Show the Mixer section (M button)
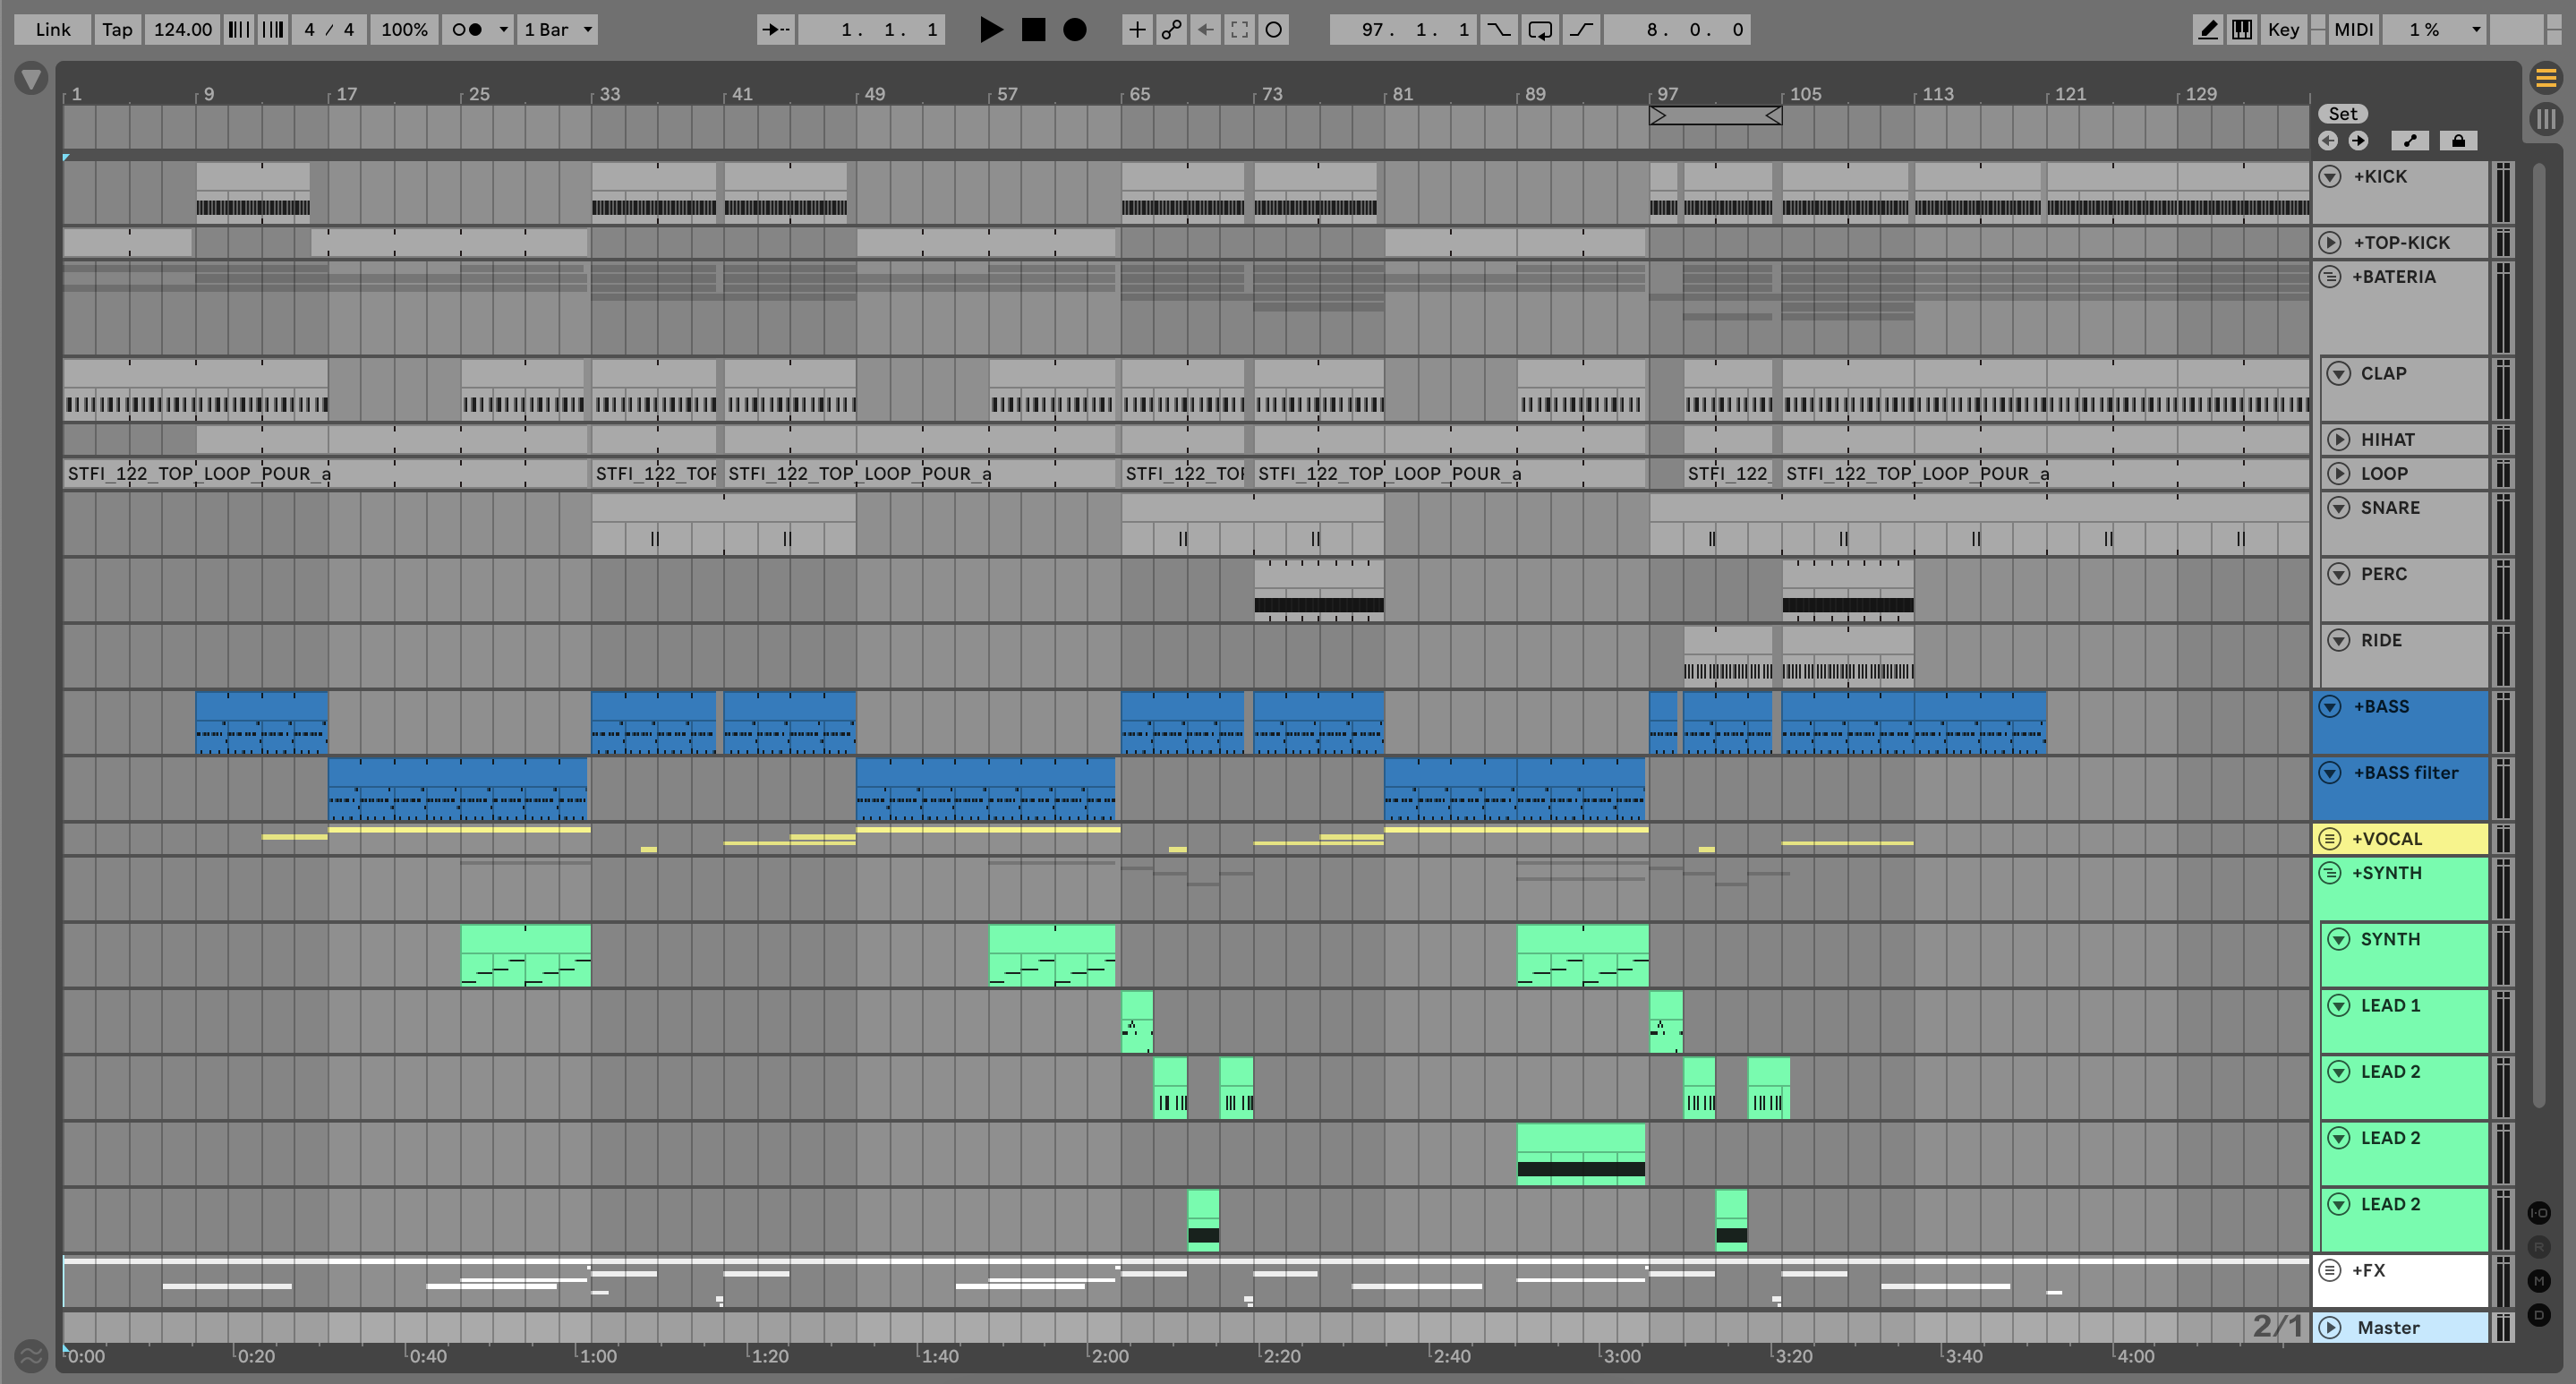The width and height of the screenshot is (2576, 1384). point(2539,1281)
